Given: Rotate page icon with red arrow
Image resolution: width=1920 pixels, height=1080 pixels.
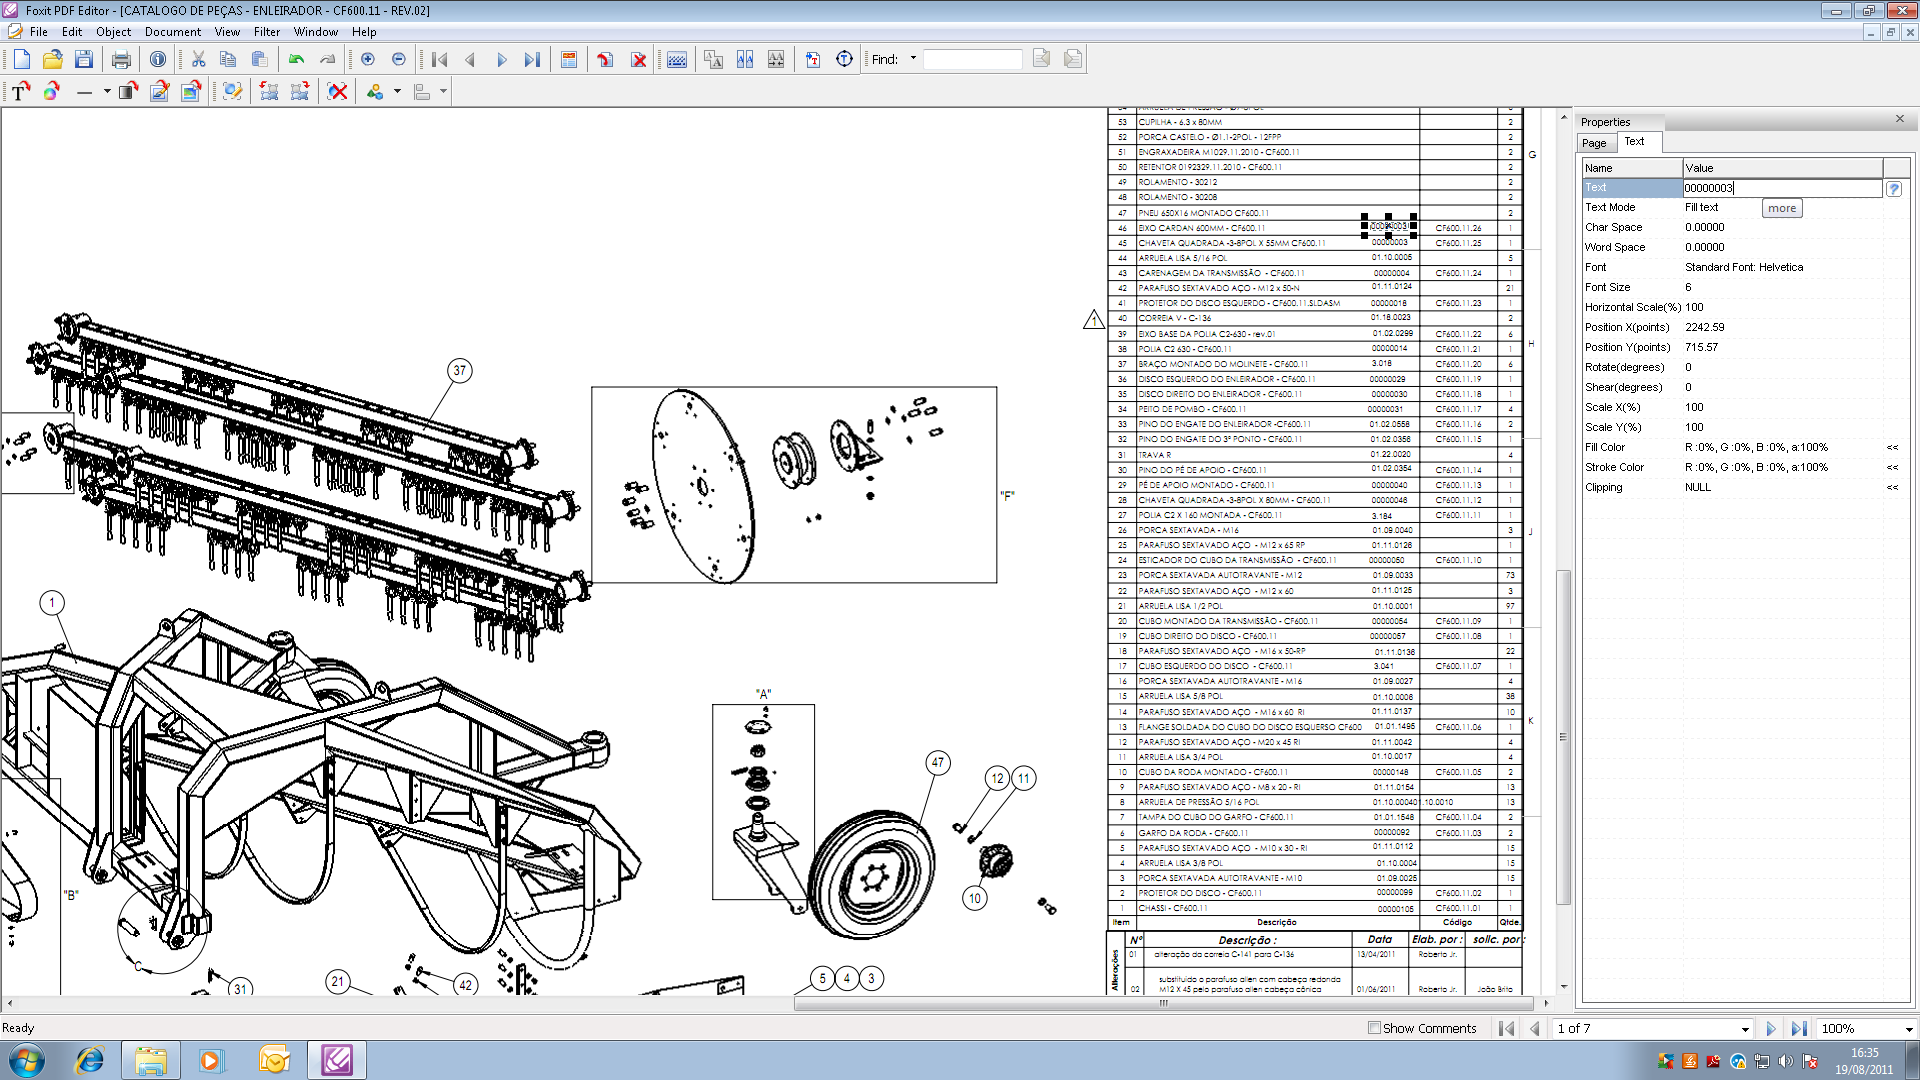Looking at the screenshot, I should pos(605,60).
